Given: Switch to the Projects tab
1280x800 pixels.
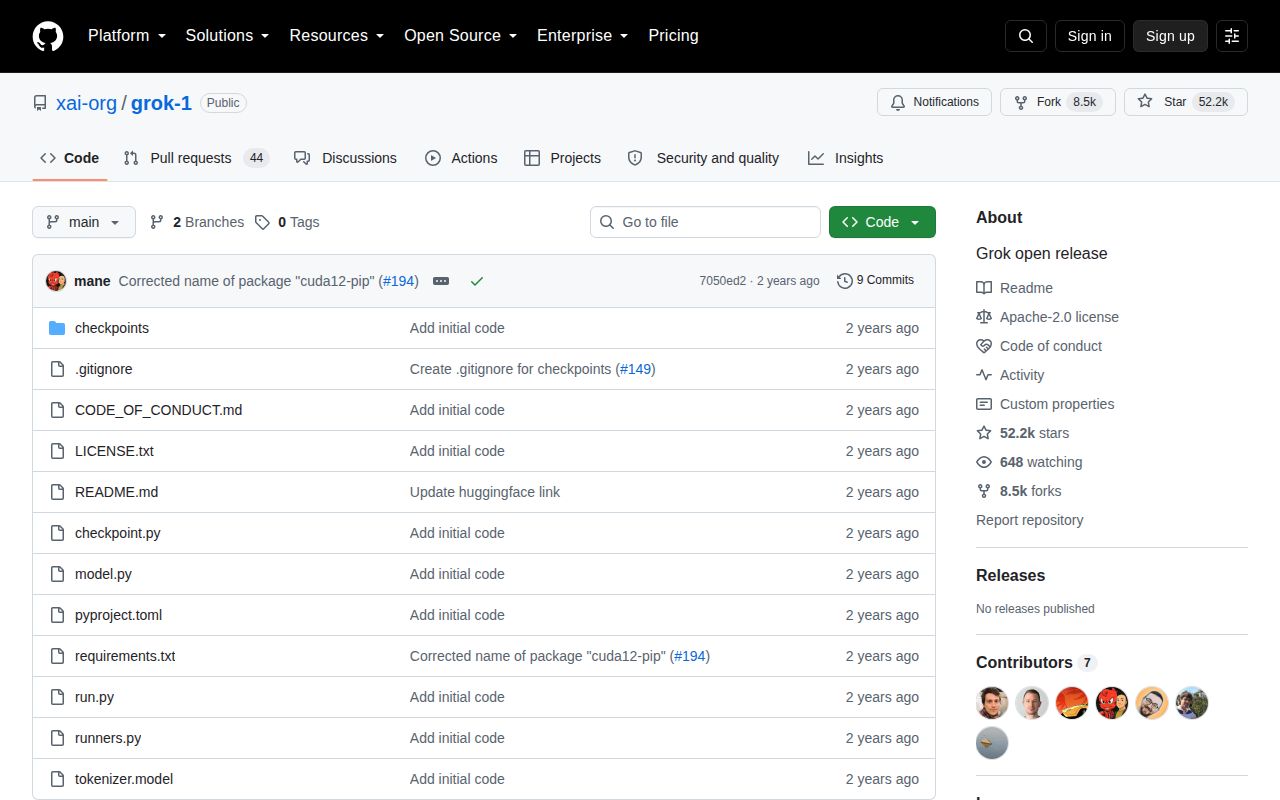Looking at the screenshot, I should (x=562, y=158).
